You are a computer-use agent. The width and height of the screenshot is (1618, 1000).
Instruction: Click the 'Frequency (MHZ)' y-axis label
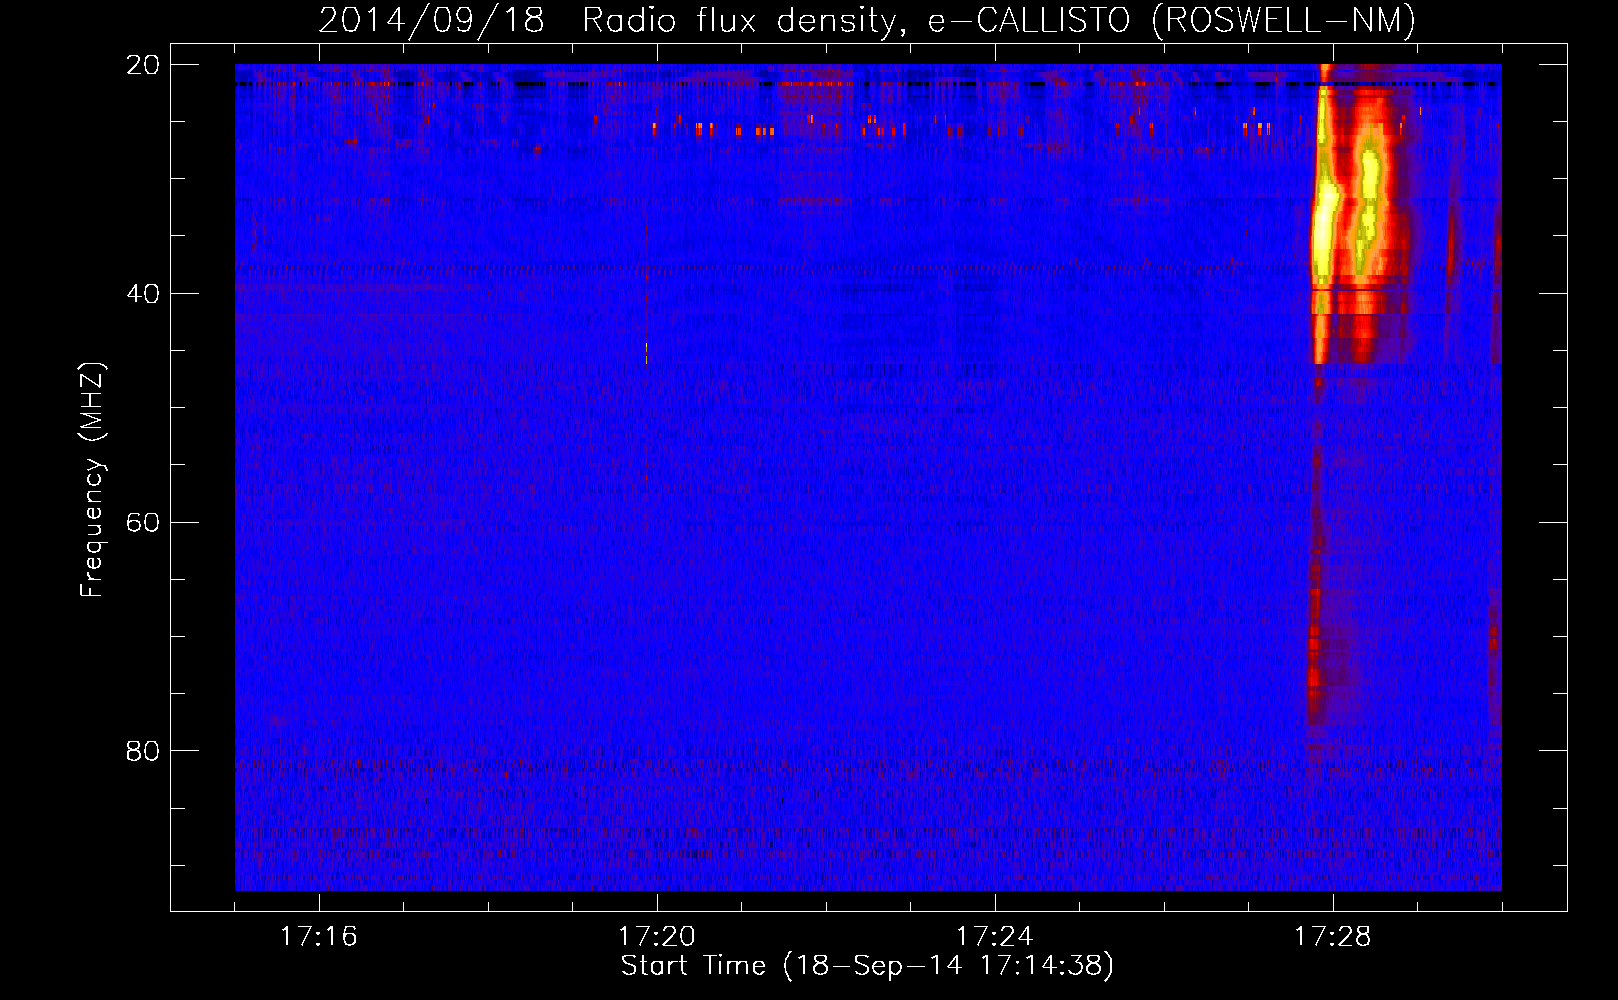pos(92,480)
